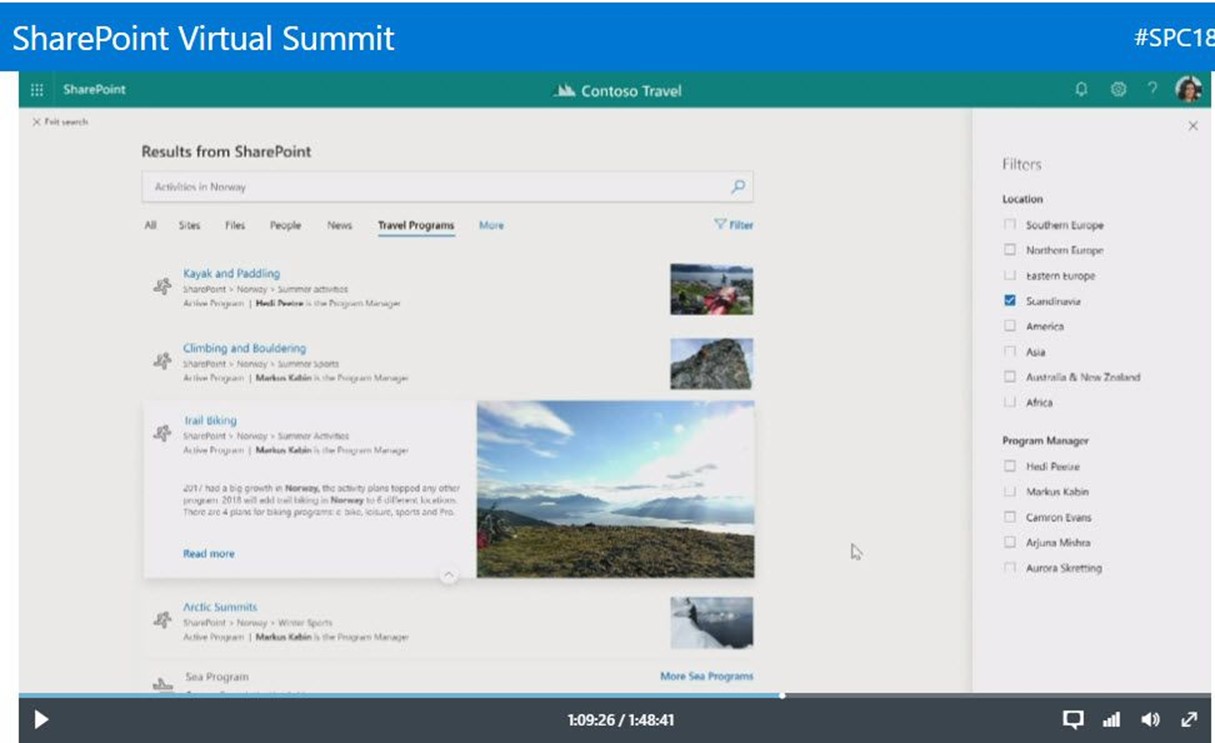Toggle the Southern Europe checkbox
The width and height of the screenshot is (1215, 743).
[x=1009, y=224]
